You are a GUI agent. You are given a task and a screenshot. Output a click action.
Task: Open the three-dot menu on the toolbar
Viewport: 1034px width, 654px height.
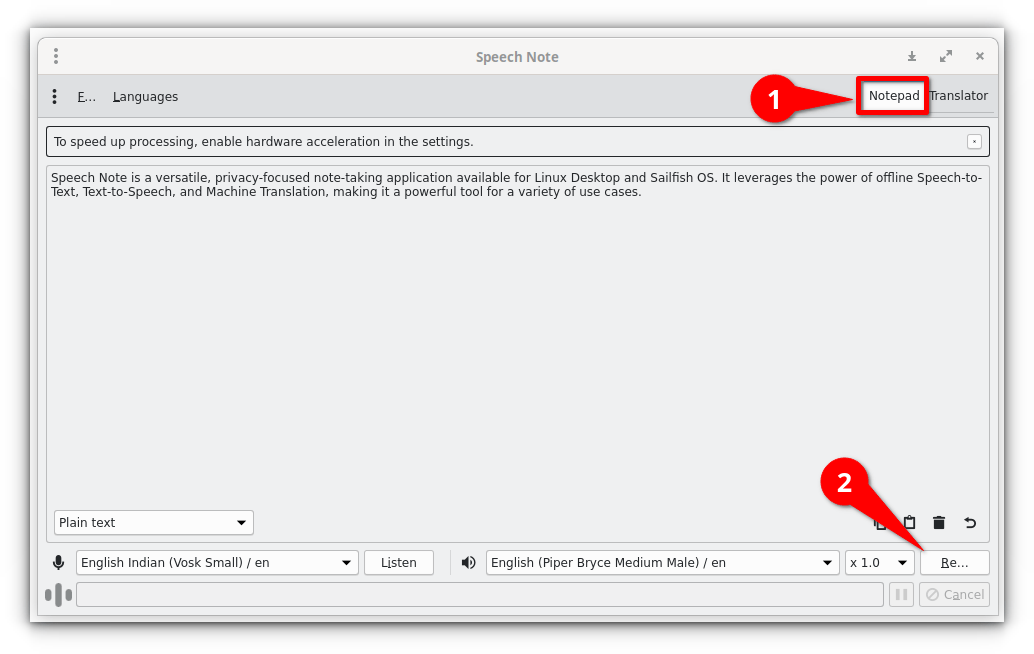point(54,96)
